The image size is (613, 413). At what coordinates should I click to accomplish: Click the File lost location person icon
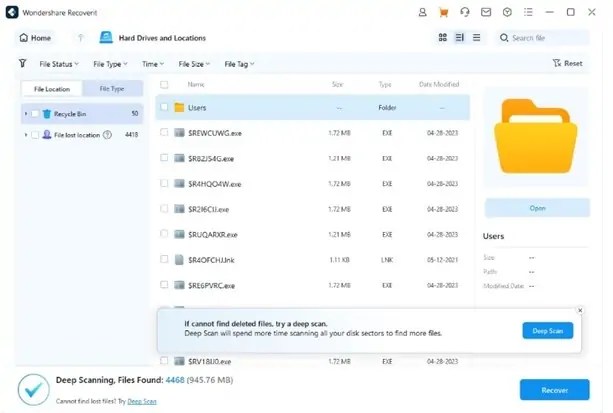[47, 135]
